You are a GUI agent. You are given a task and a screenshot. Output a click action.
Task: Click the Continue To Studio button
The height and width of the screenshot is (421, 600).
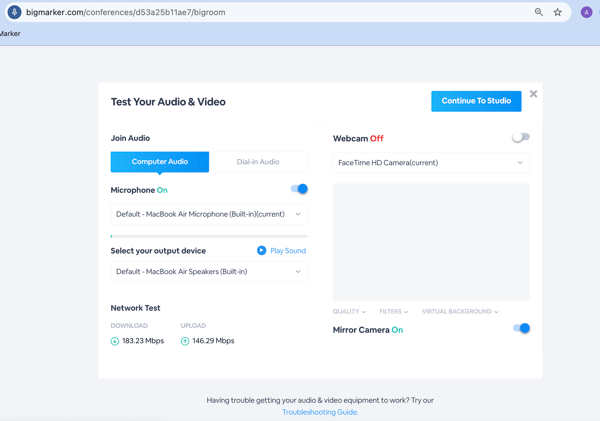point(476,101)
